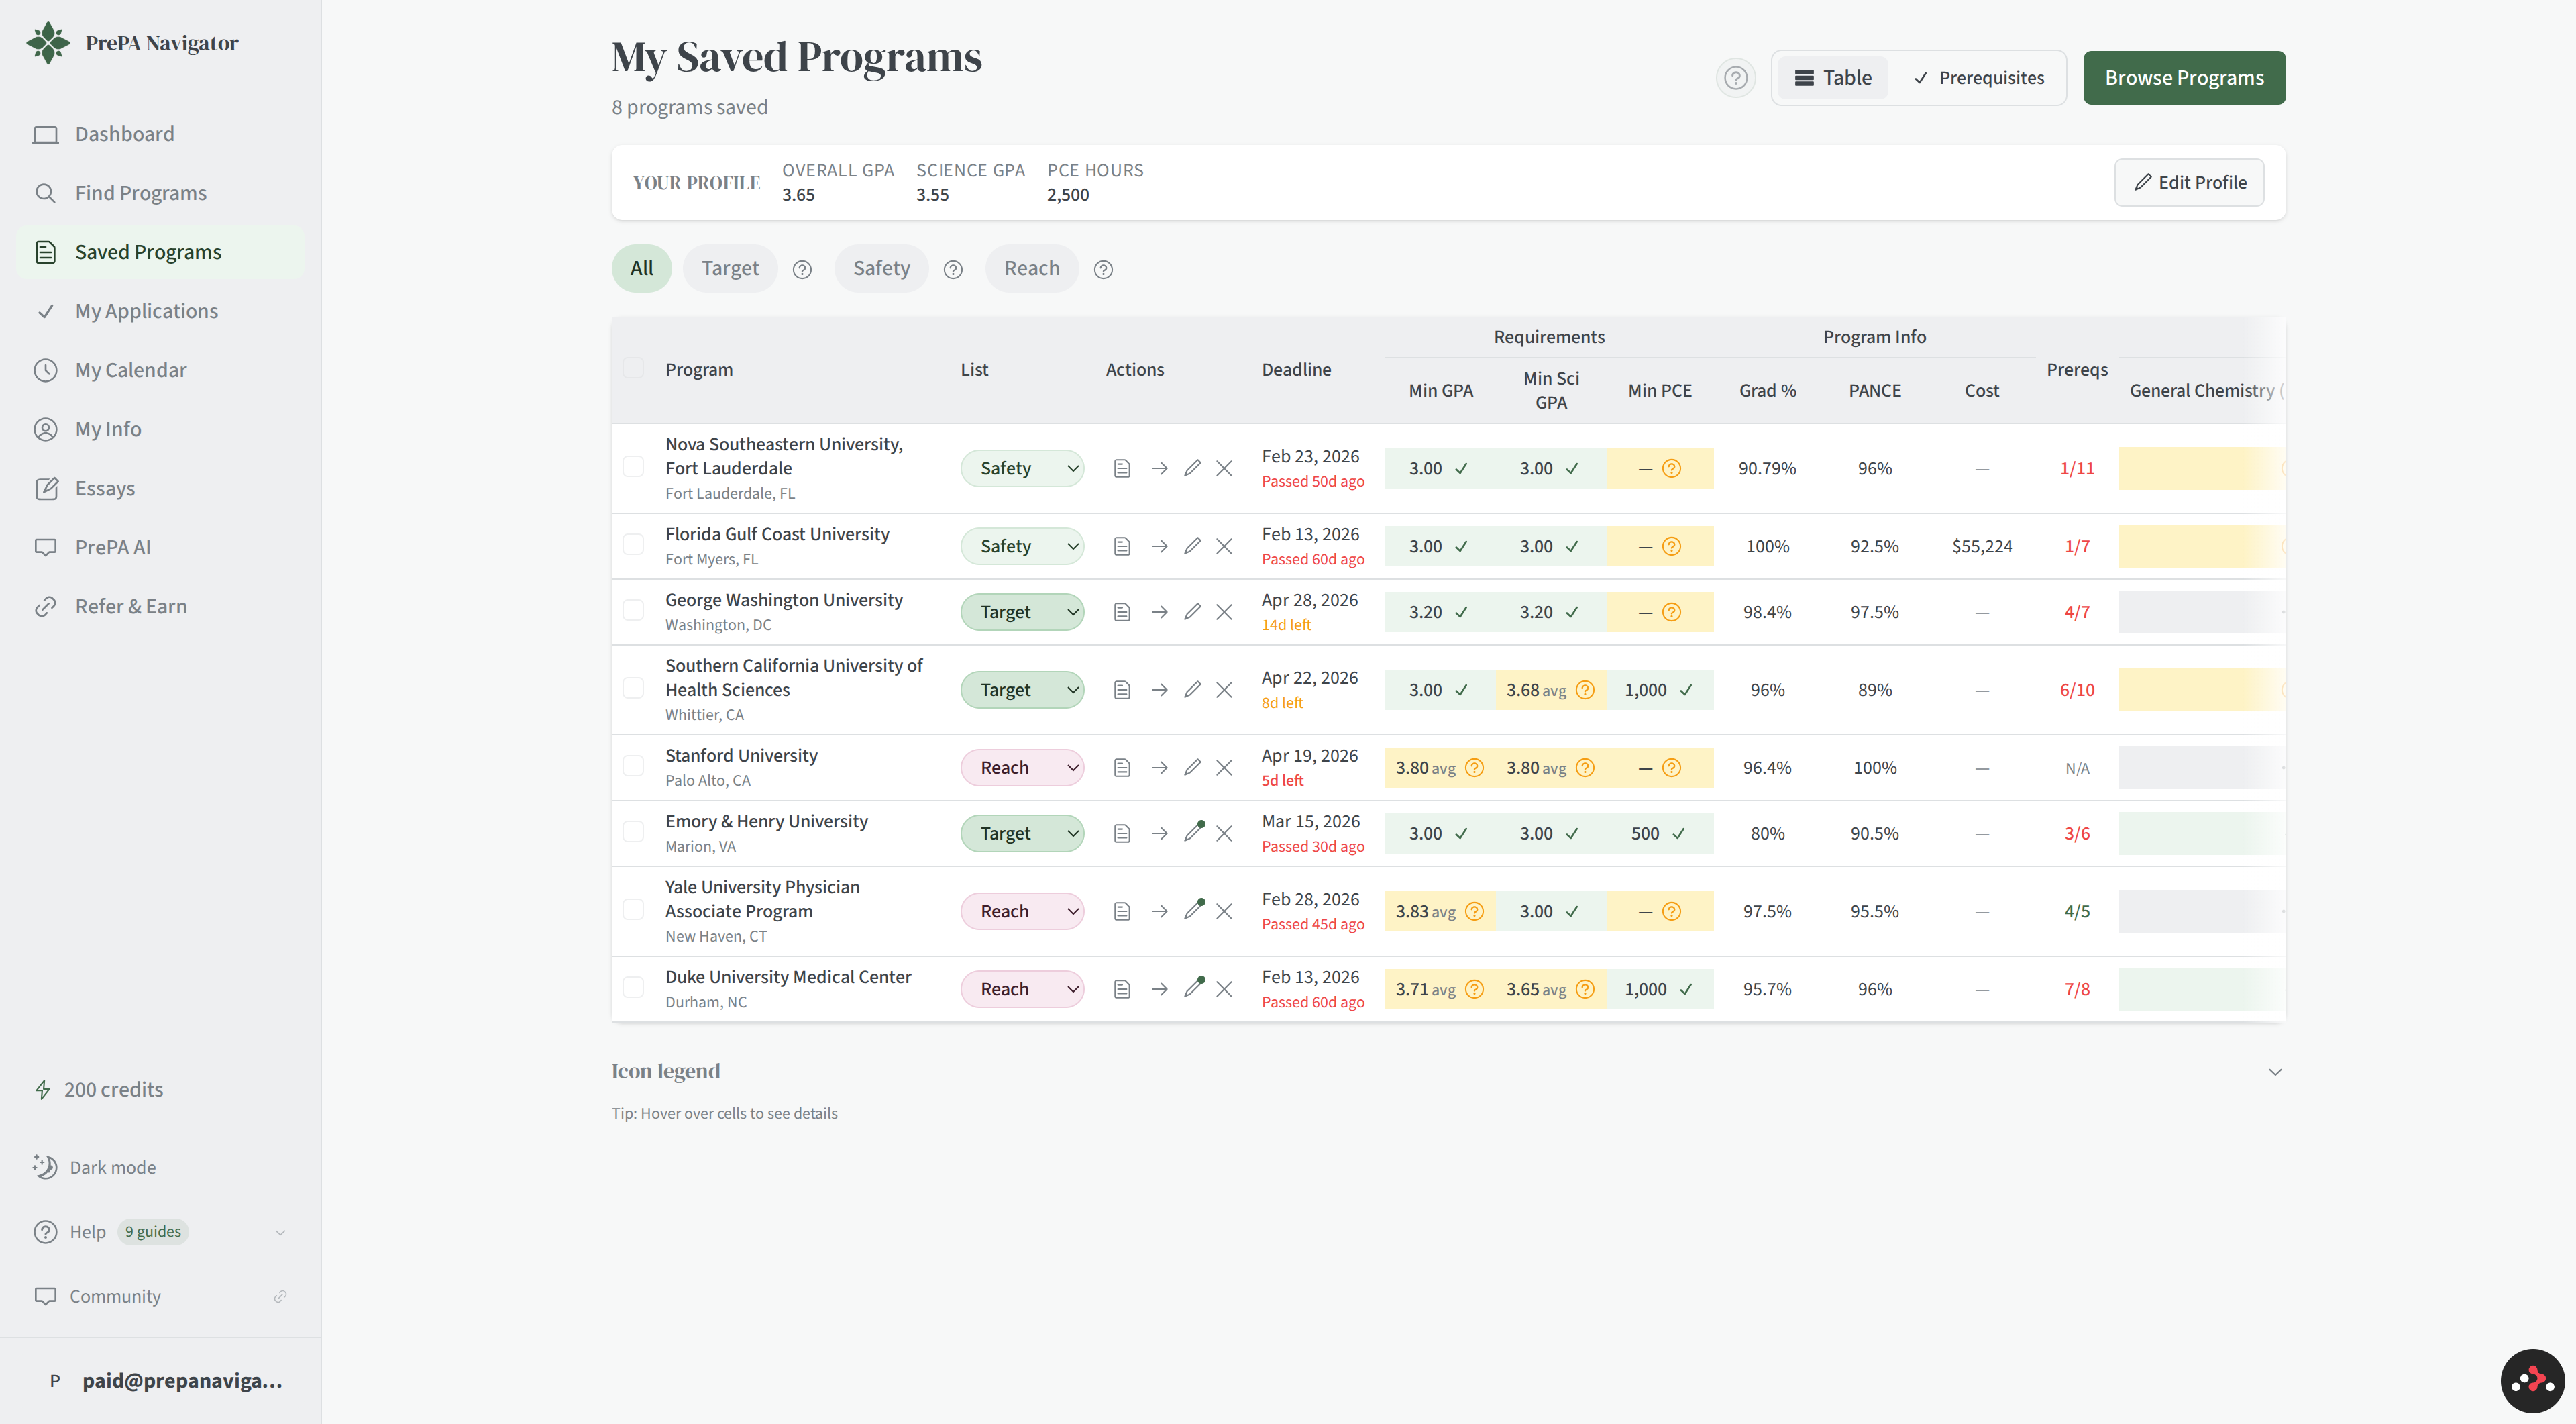Click help icon next to Target filter
The height and width of the screenshot is (1424, 2576).
coord(802,270)
